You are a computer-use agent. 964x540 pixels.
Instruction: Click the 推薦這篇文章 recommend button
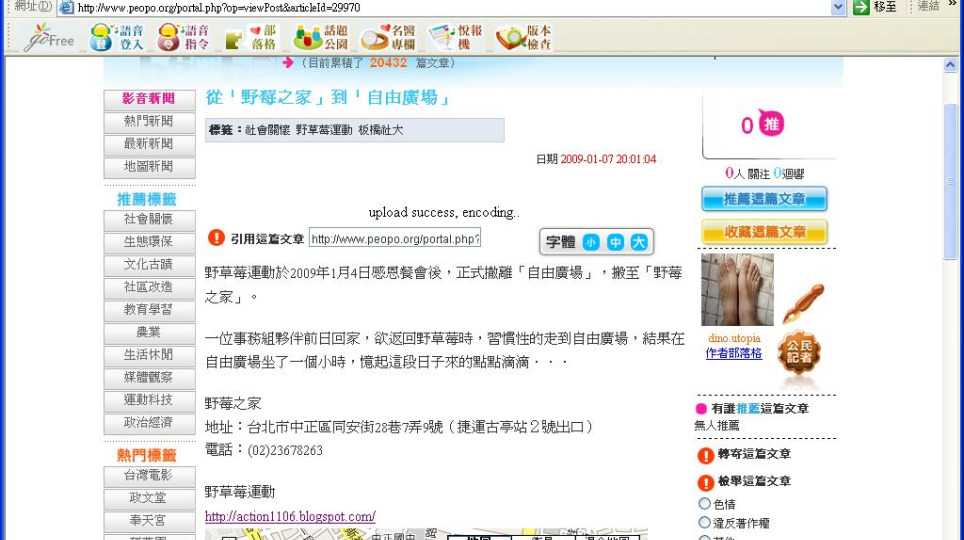[764, 199]
